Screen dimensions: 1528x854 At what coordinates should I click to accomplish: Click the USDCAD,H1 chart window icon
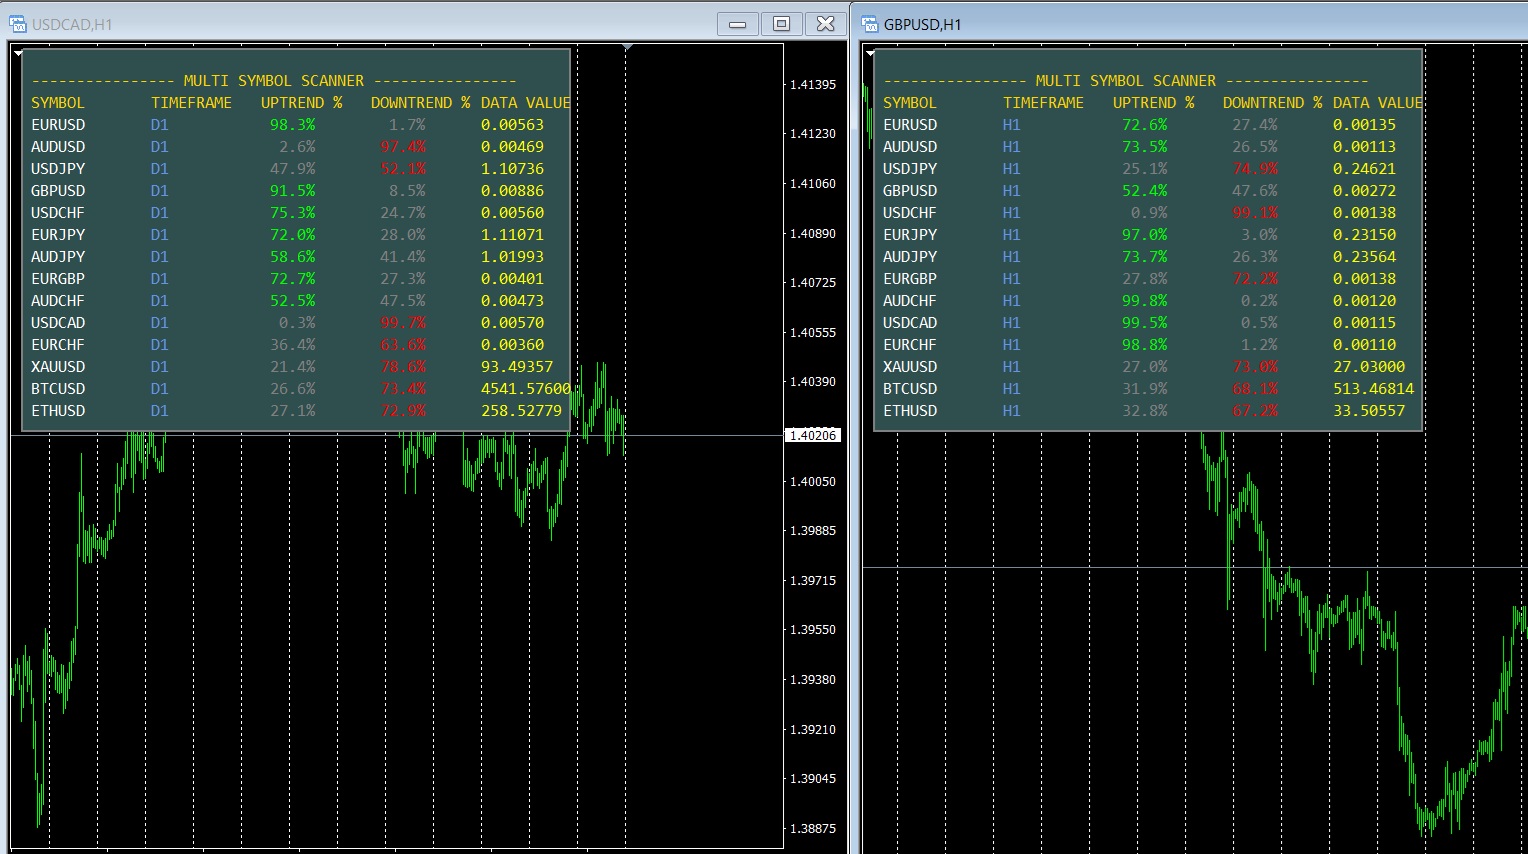point(18,24)
